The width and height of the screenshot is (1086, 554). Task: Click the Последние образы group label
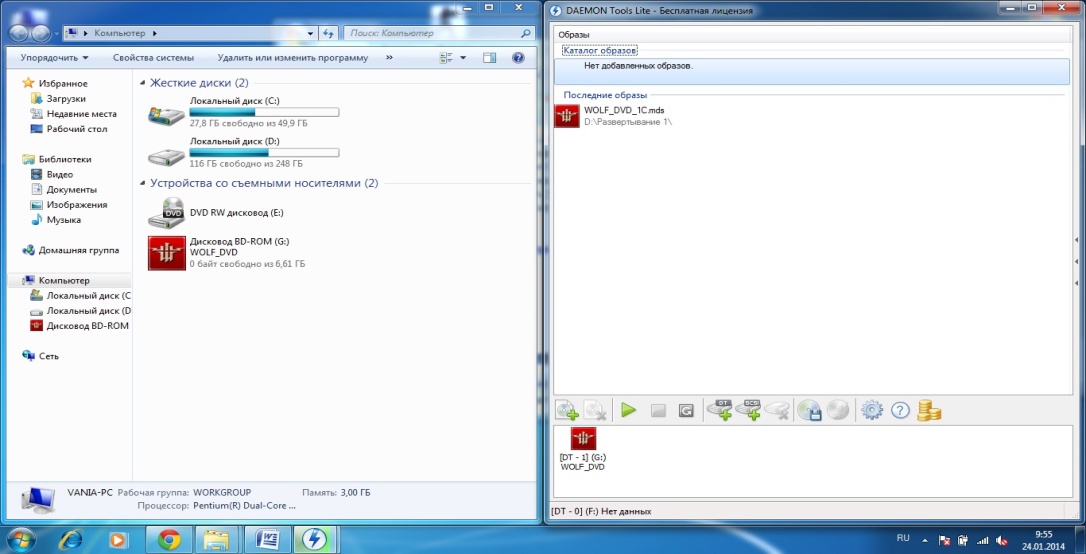coord(605,95)
